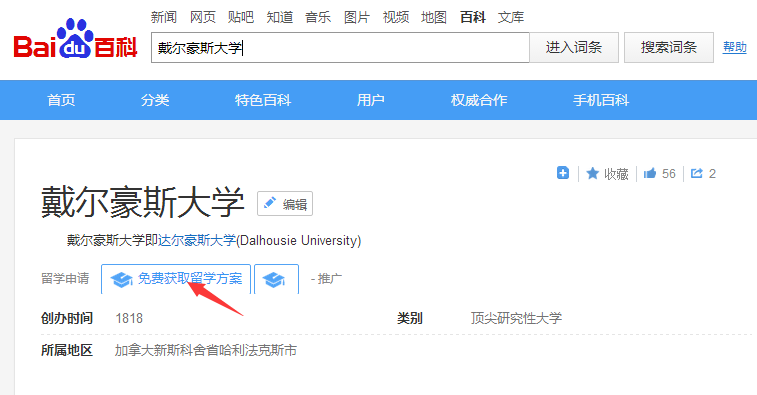Click the 顶尖研究性大学 category value
The height and width of the screenshot is (395, 757).
pyautogui.click(x=516, y=318)
